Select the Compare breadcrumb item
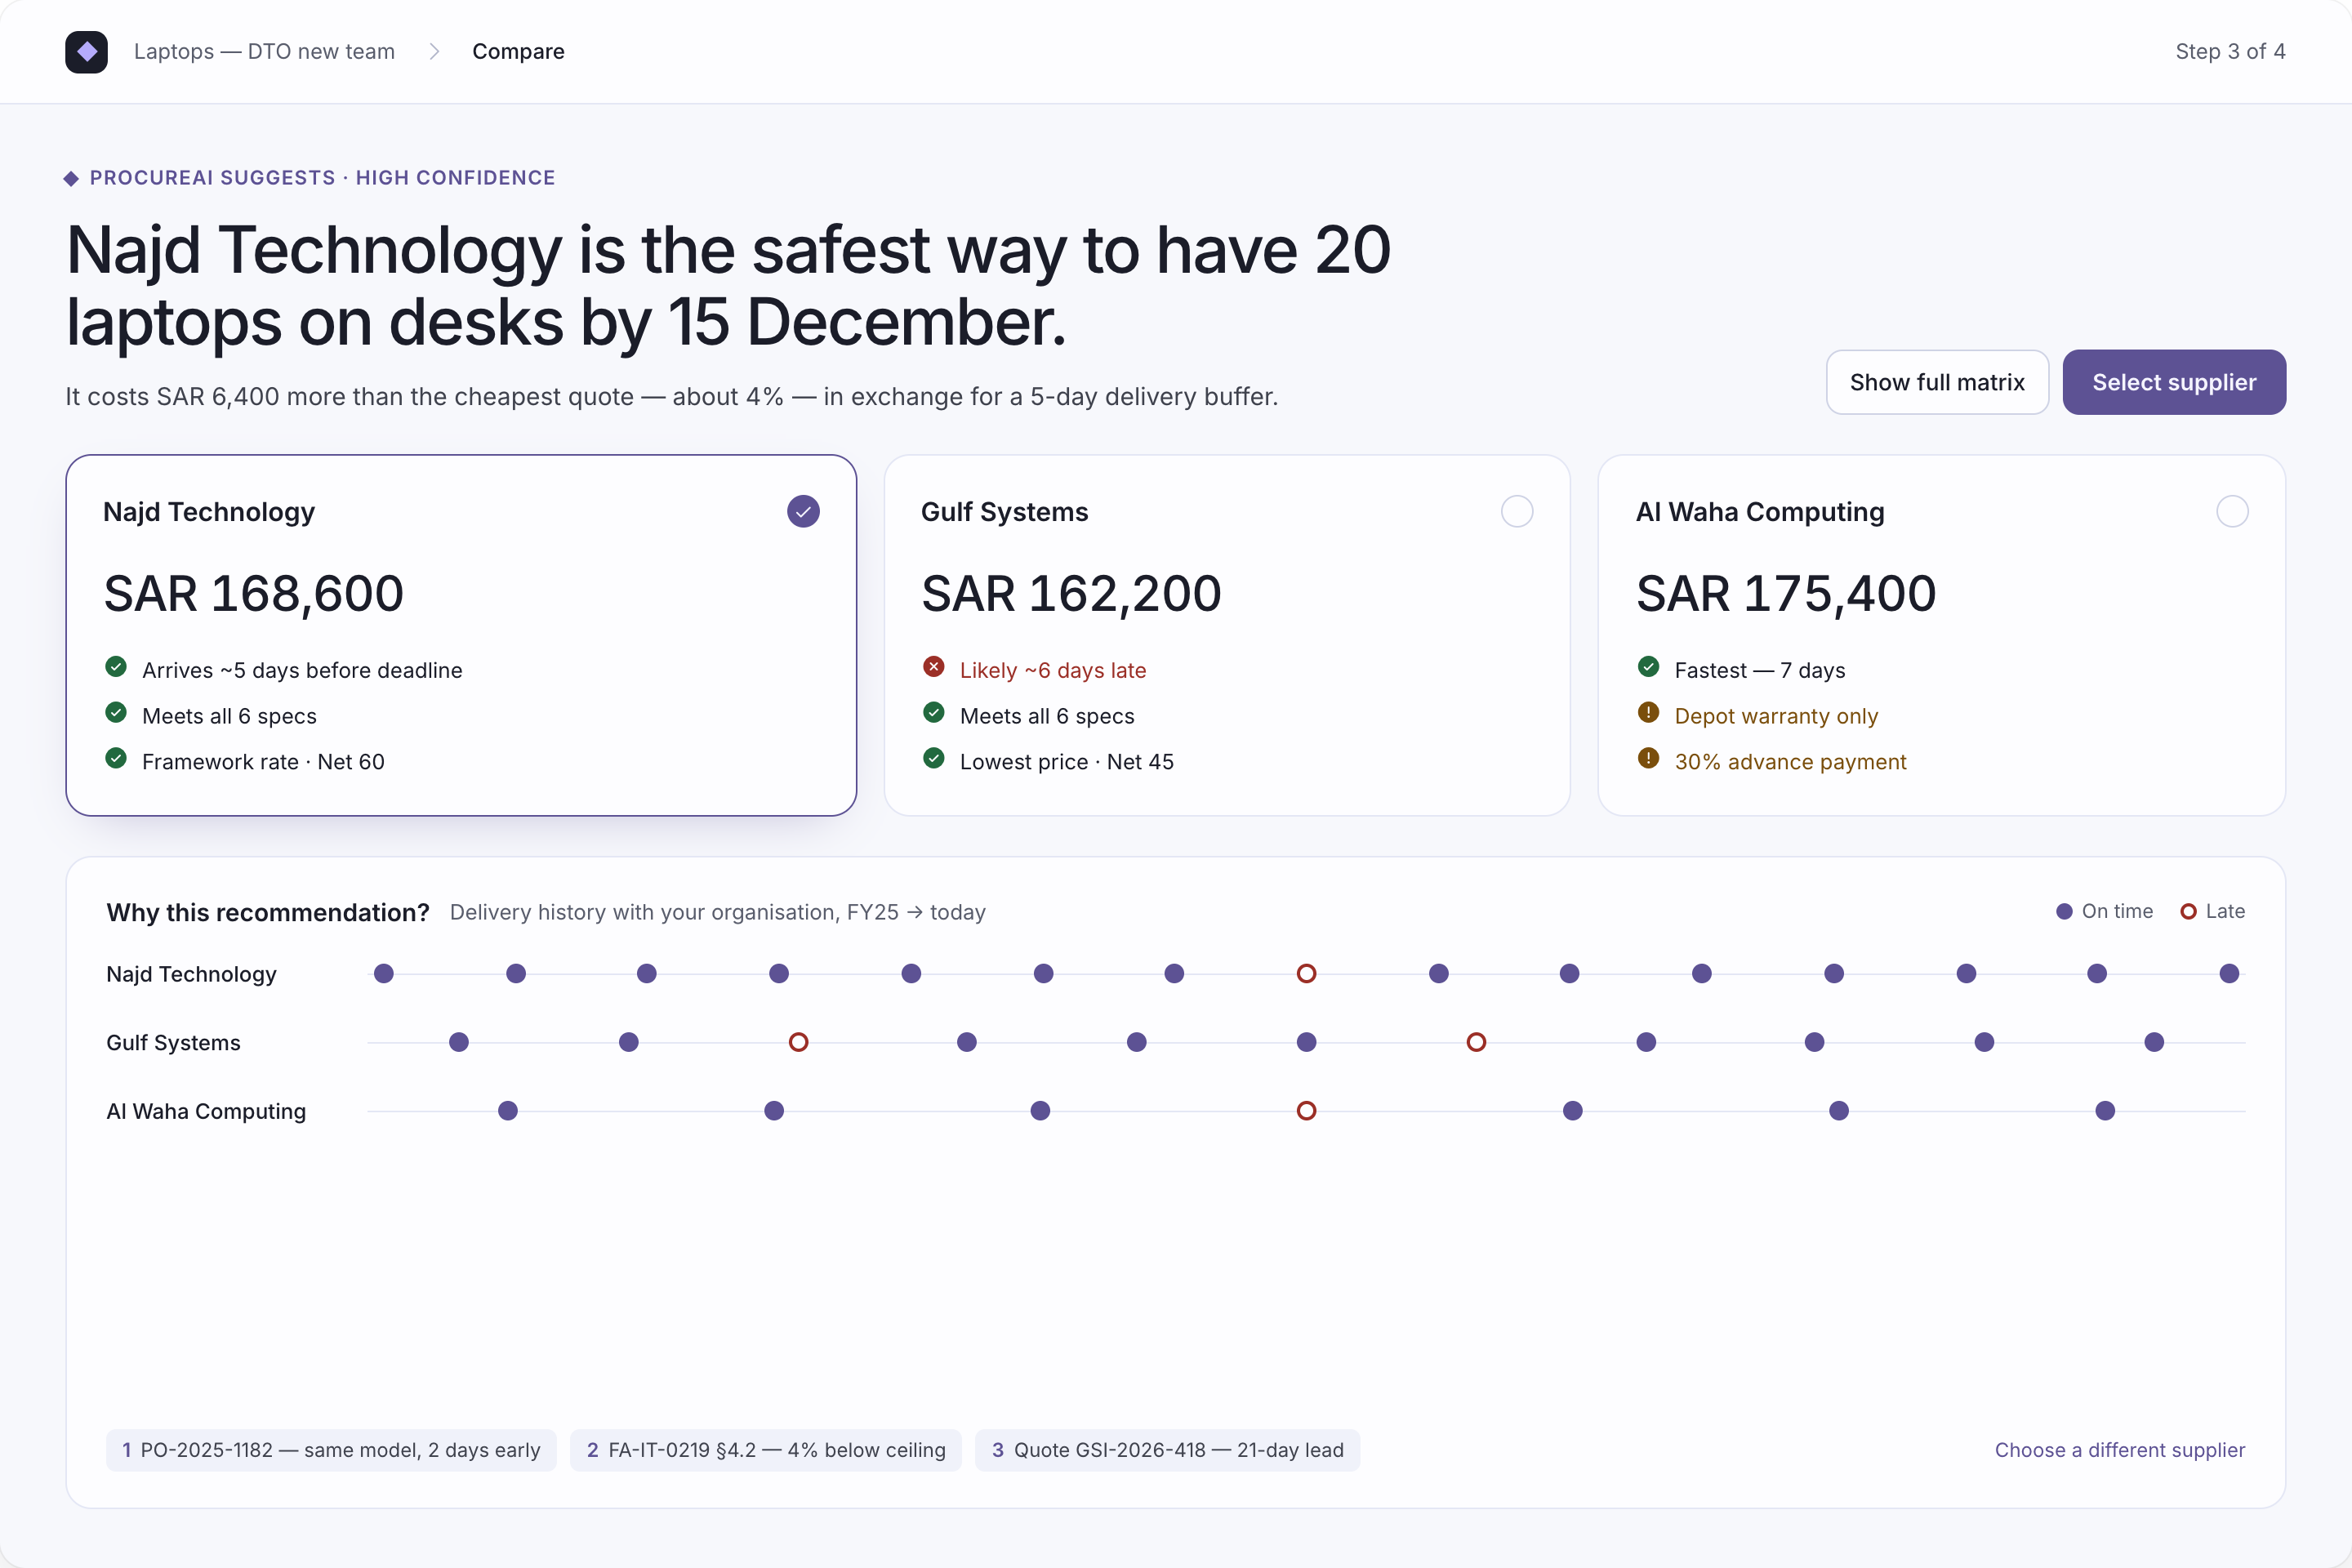The image size is (2352, 1568). (518, 51)
